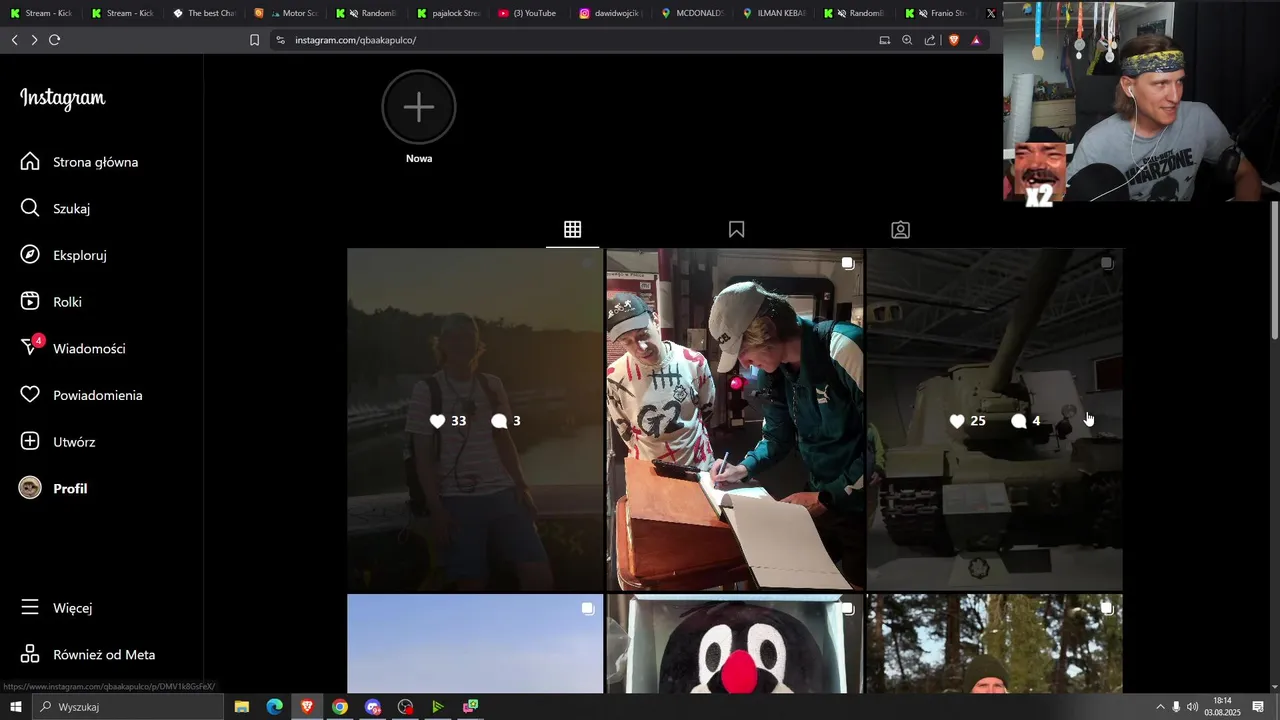Click the page vertical scrollbar
The height and width of the screenshot is (720, 1280).
[x=1274, y=270]
